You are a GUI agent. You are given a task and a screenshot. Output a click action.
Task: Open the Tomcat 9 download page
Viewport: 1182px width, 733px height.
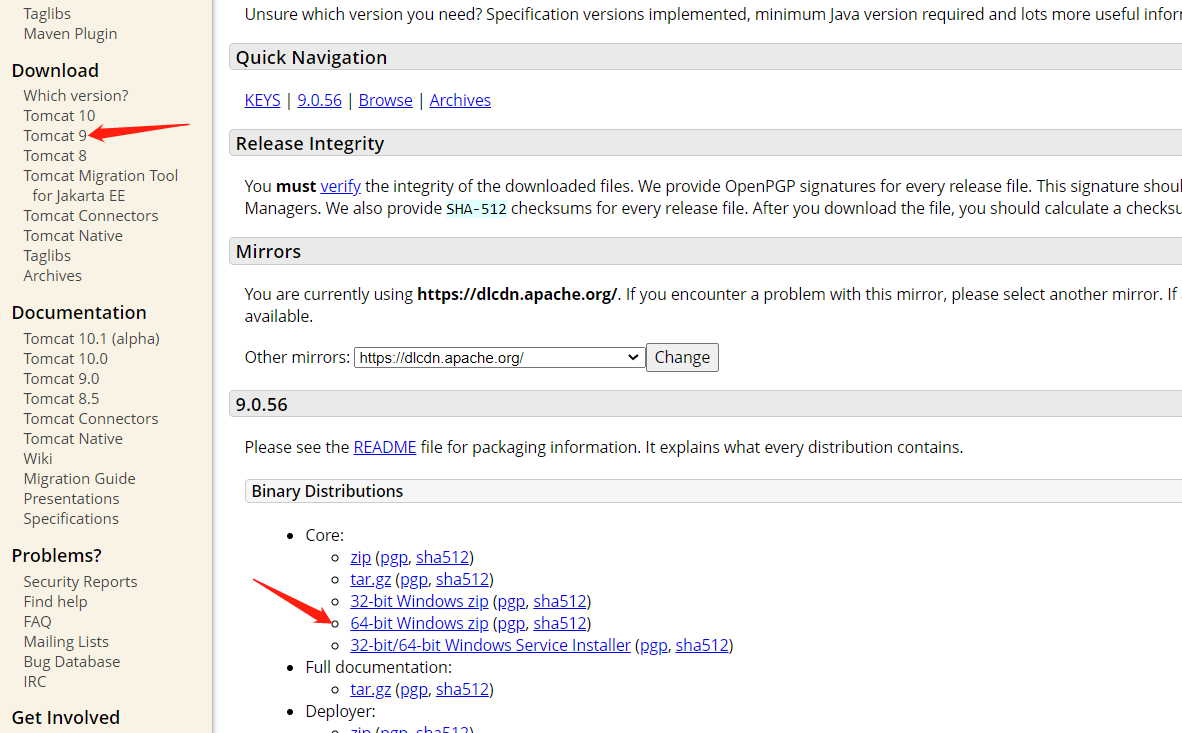pos(55,136)
